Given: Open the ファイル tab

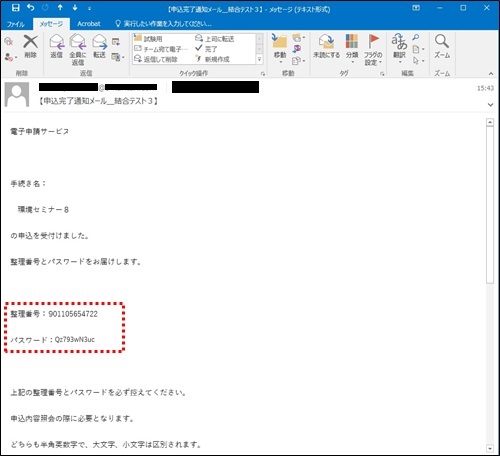Looking at the screenshot, I should tap(15, 24).
